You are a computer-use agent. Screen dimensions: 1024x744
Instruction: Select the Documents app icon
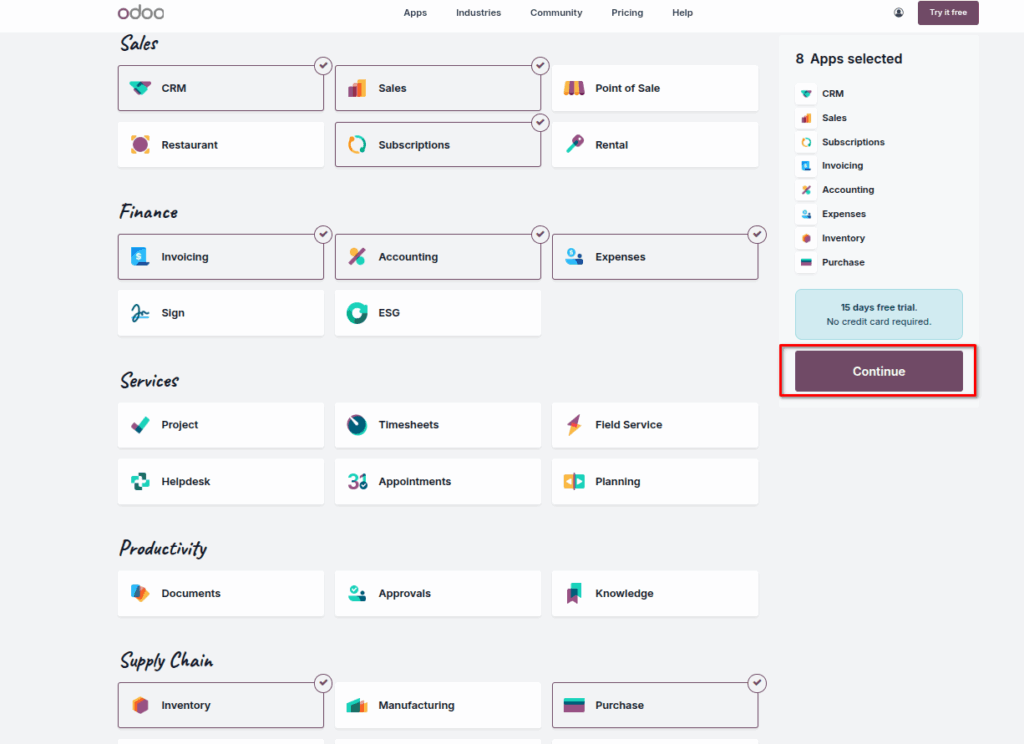pos(140,593)
